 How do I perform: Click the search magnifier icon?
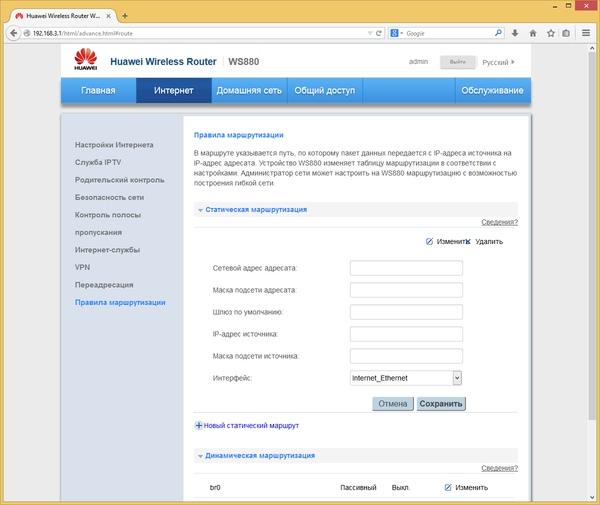[498, 33]
